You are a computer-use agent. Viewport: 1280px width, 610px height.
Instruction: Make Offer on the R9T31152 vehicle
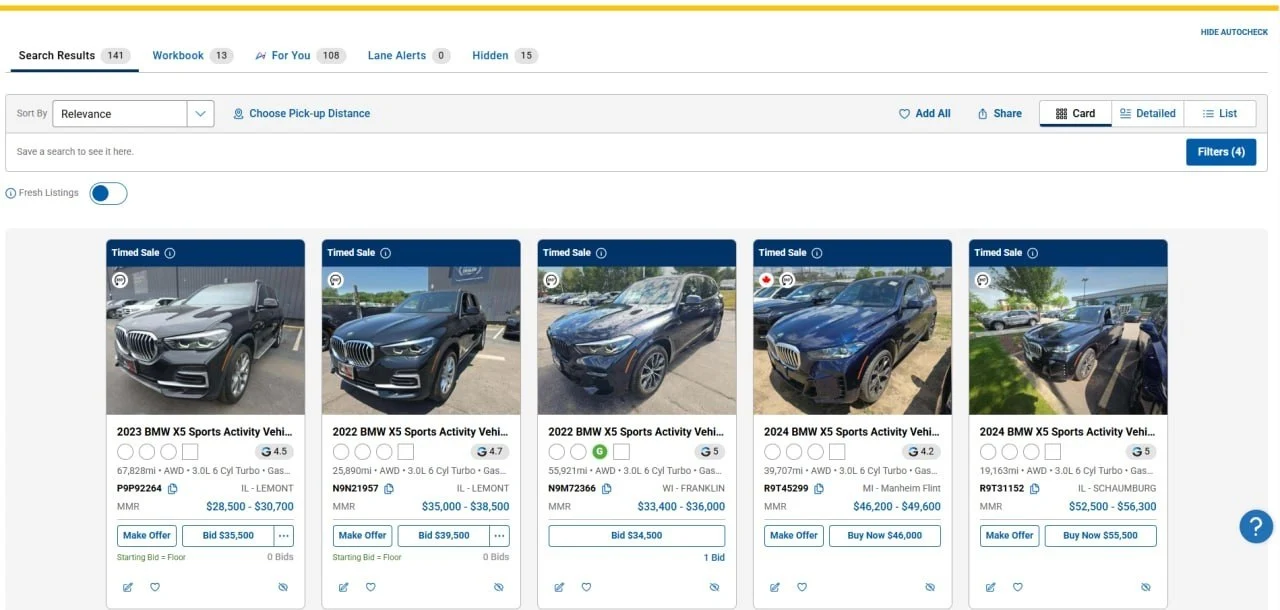1010,535
